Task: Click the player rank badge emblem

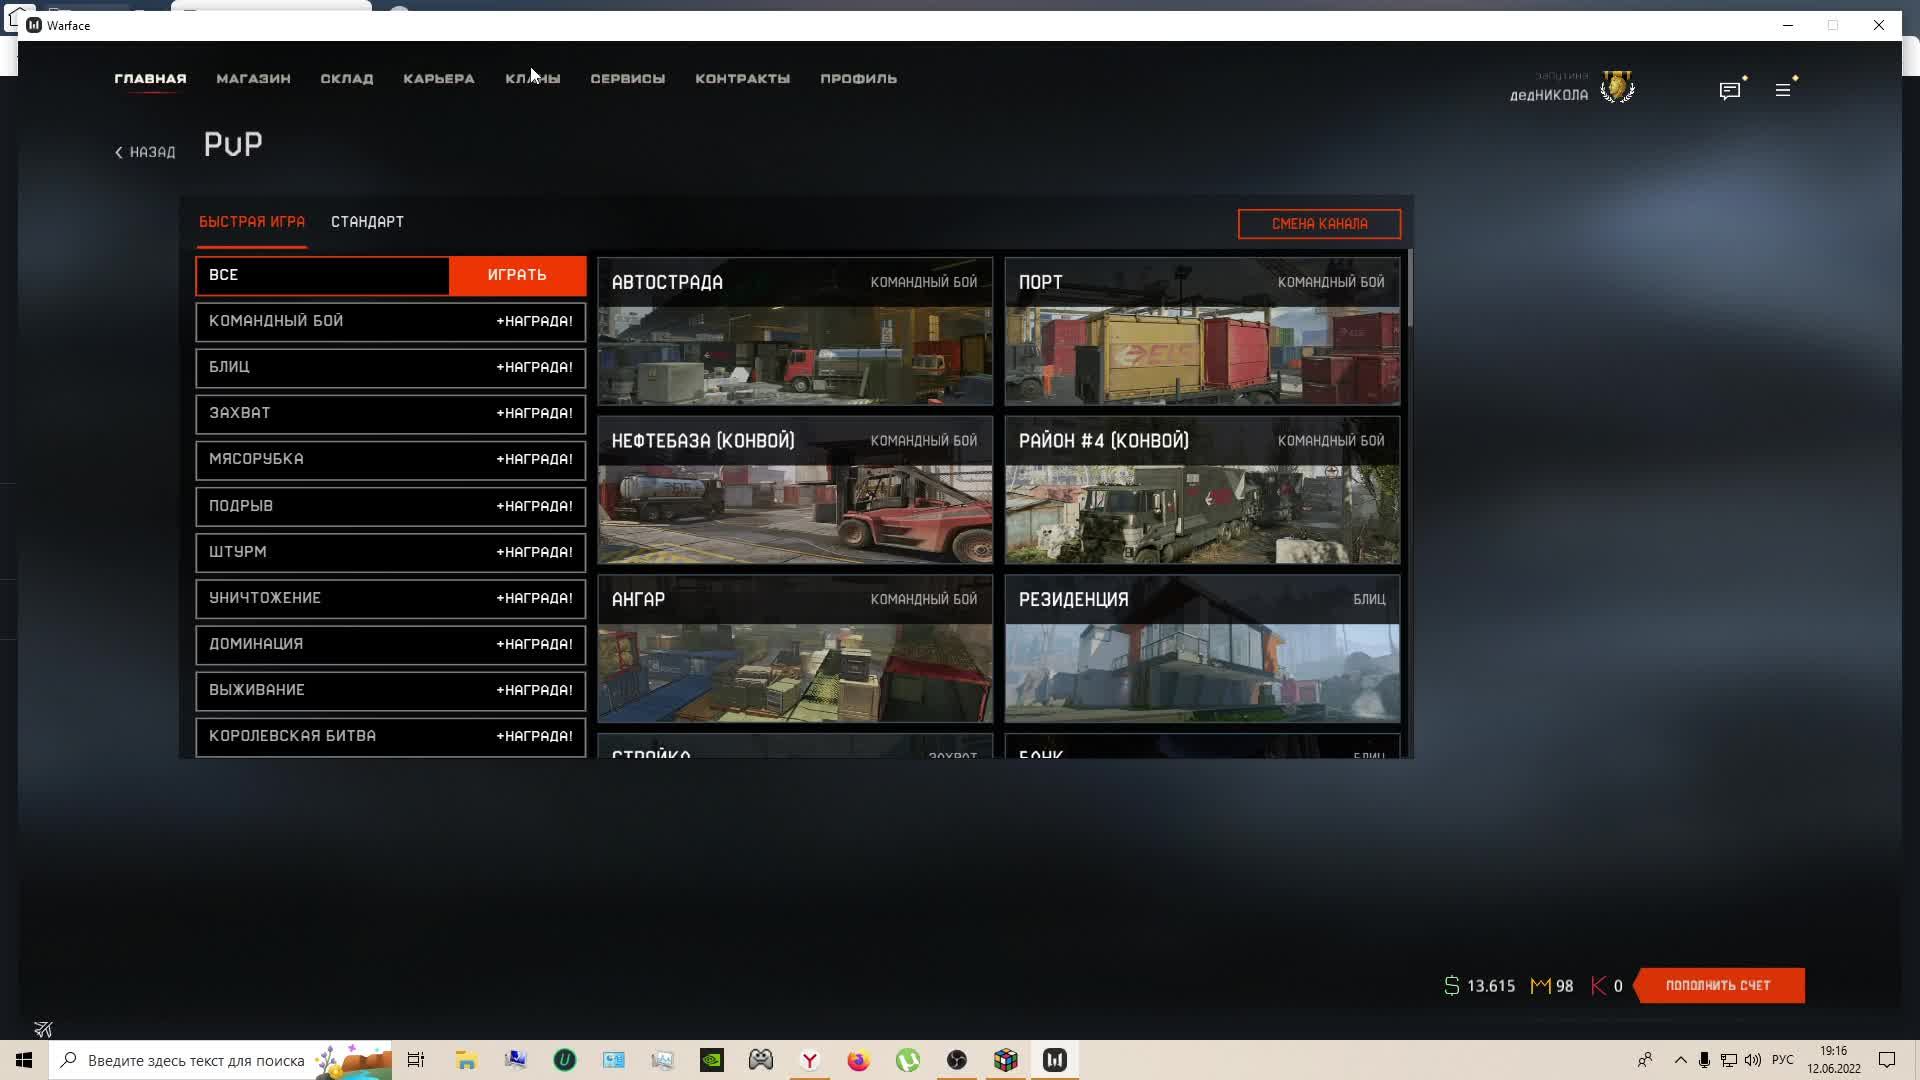Action: coord(1617,87)
